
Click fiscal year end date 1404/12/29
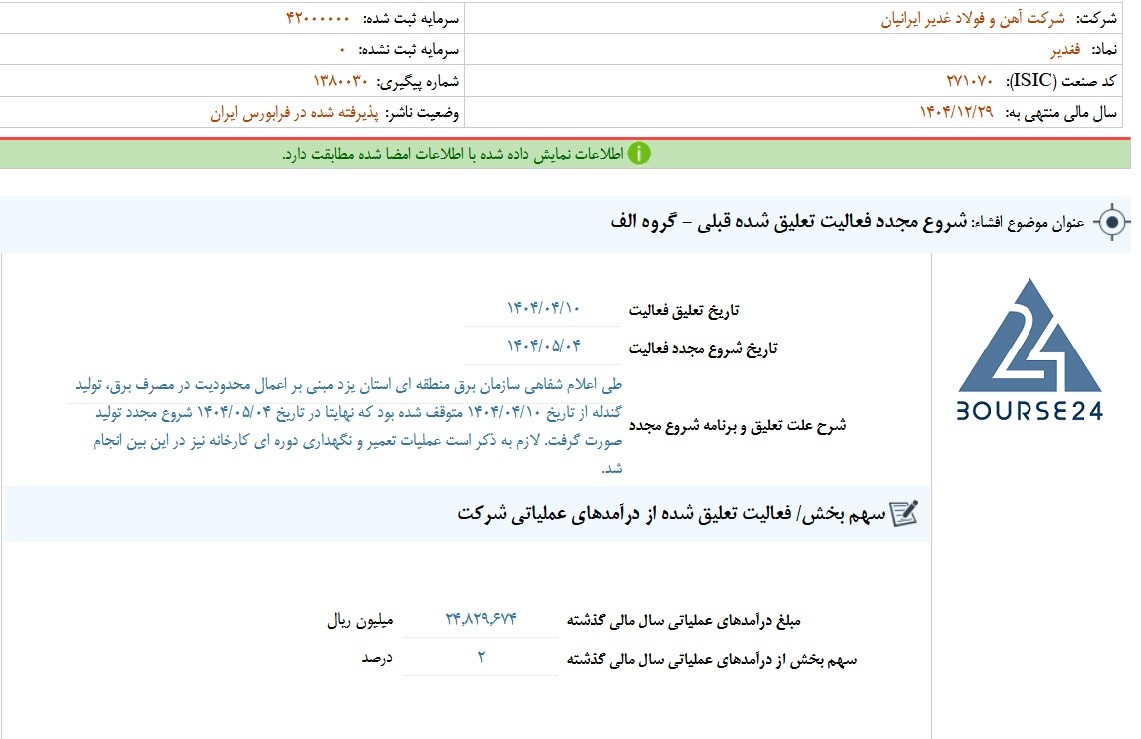coord(956,112)
